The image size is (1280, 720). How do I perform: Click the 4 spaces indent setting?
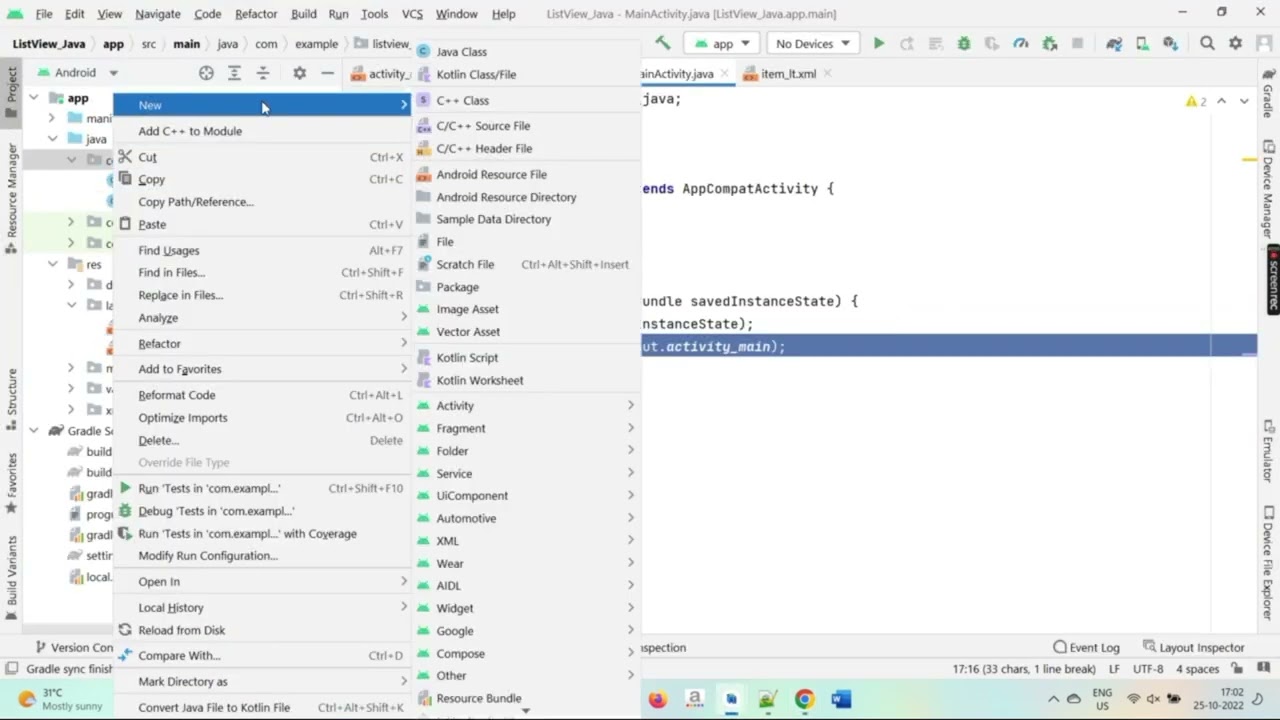[1197, 669]
